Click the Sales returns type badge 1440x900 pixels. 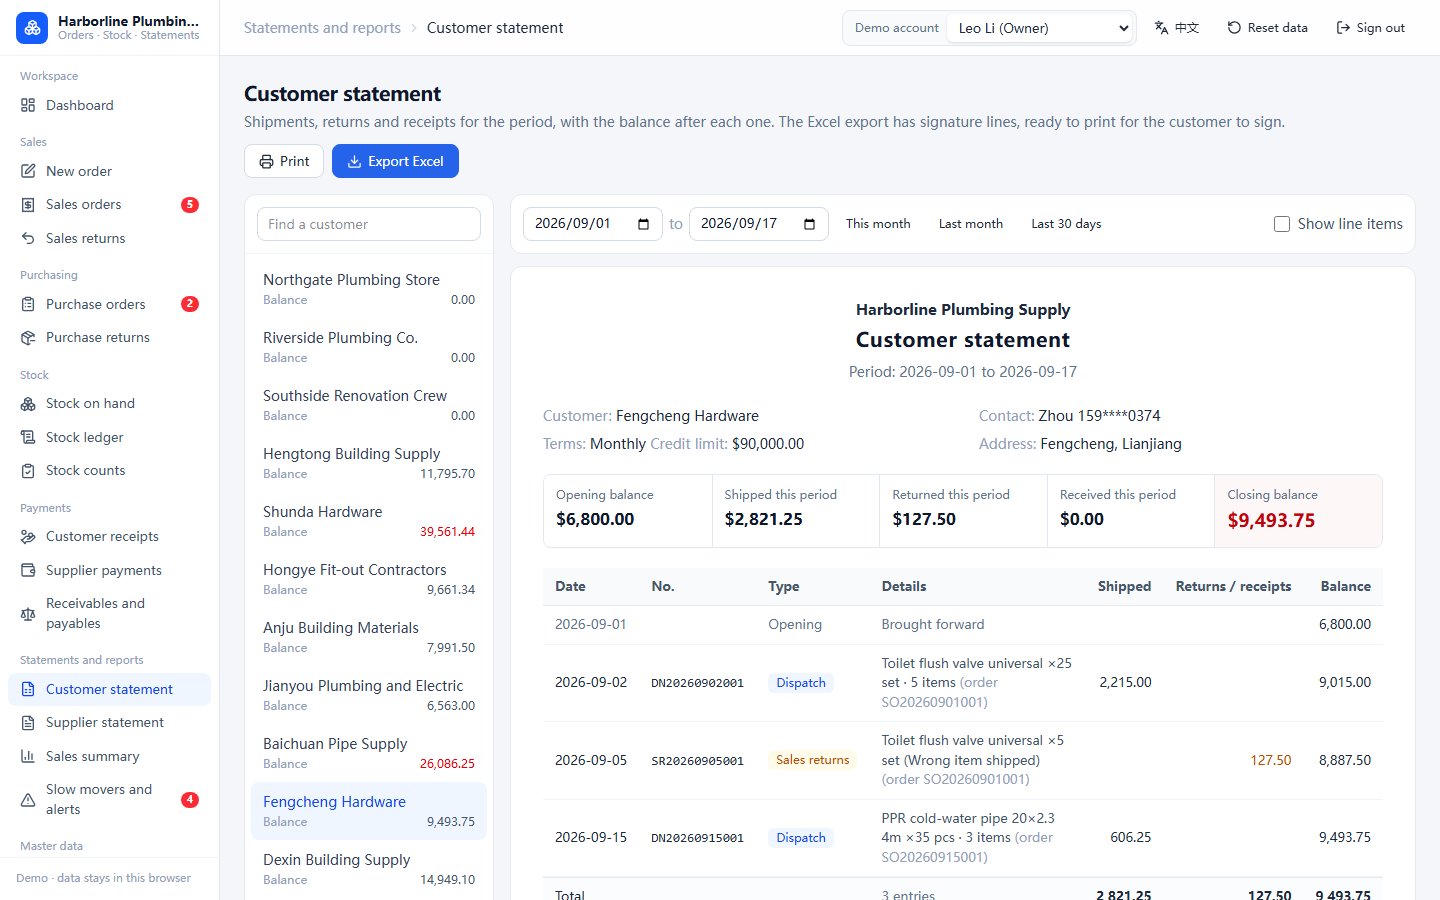813,760
